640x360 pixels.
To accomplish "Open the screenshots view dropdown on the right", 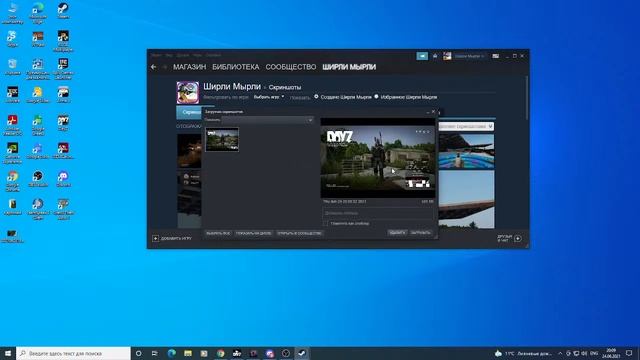I will (466, 127).
